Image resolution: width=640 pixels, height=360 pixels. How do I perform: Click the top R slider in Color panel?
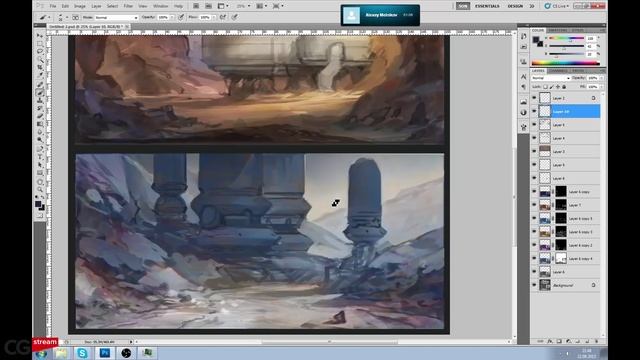[x=567, y=38]
